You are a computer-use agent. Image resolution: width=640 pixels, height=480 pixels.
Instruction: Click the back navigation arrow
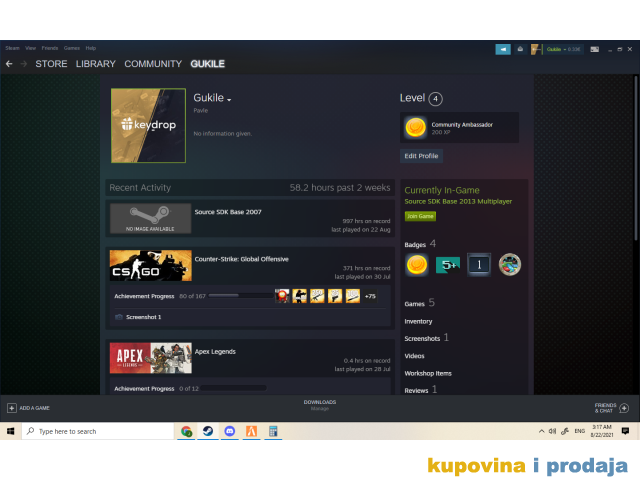coord(9,64)
